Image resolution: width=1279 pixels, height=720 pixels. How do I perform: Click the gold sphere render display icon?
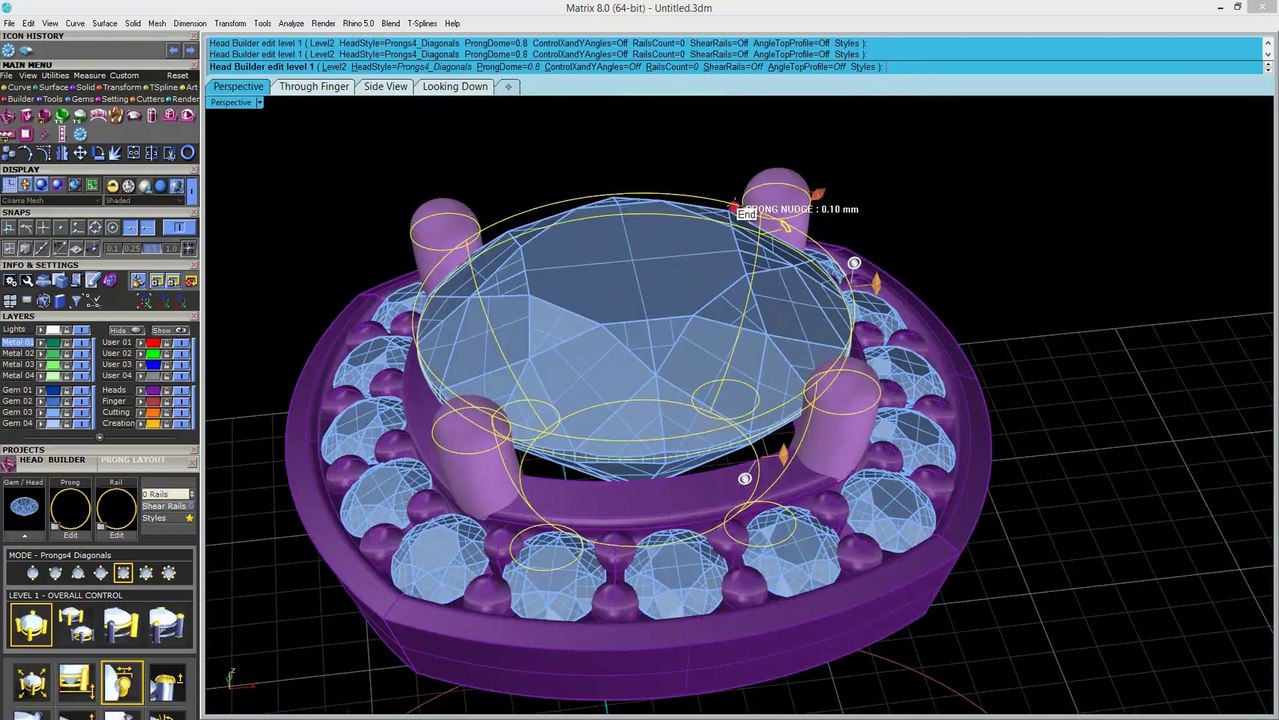[112, 185]
